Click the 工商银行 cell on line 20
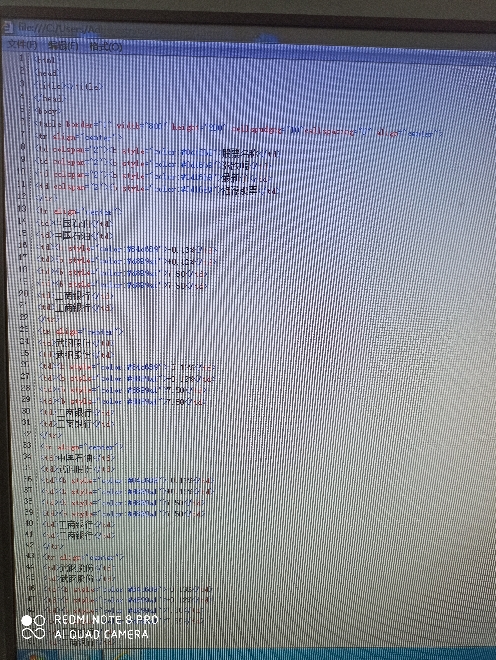Image resolution: width=496 pixels, height=660 pixels. point(73,296)
